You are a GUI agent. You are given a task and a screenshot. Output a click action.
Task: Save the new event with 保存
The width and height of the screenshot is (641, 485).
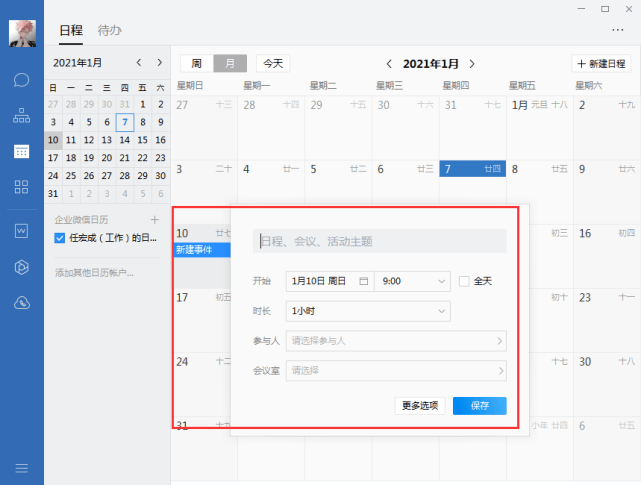coord(480,406)
